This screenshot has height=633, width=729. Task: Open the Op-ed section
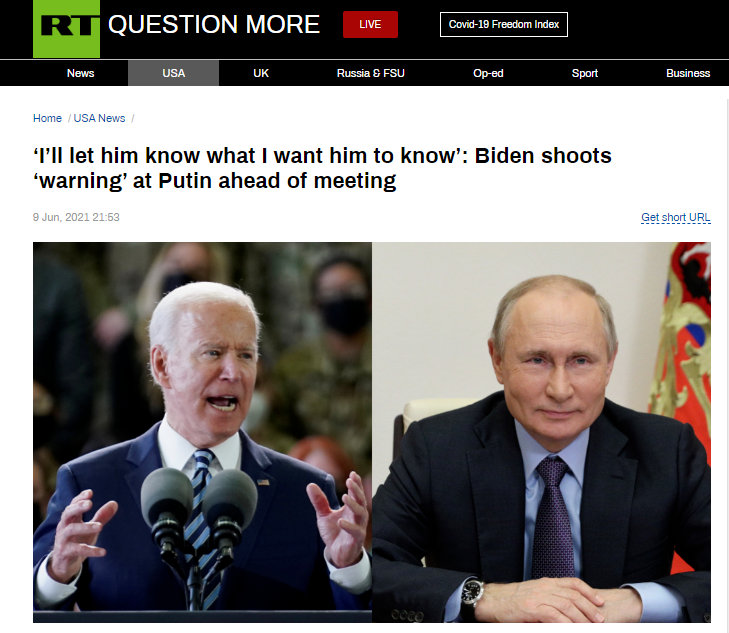pos(488,73)
